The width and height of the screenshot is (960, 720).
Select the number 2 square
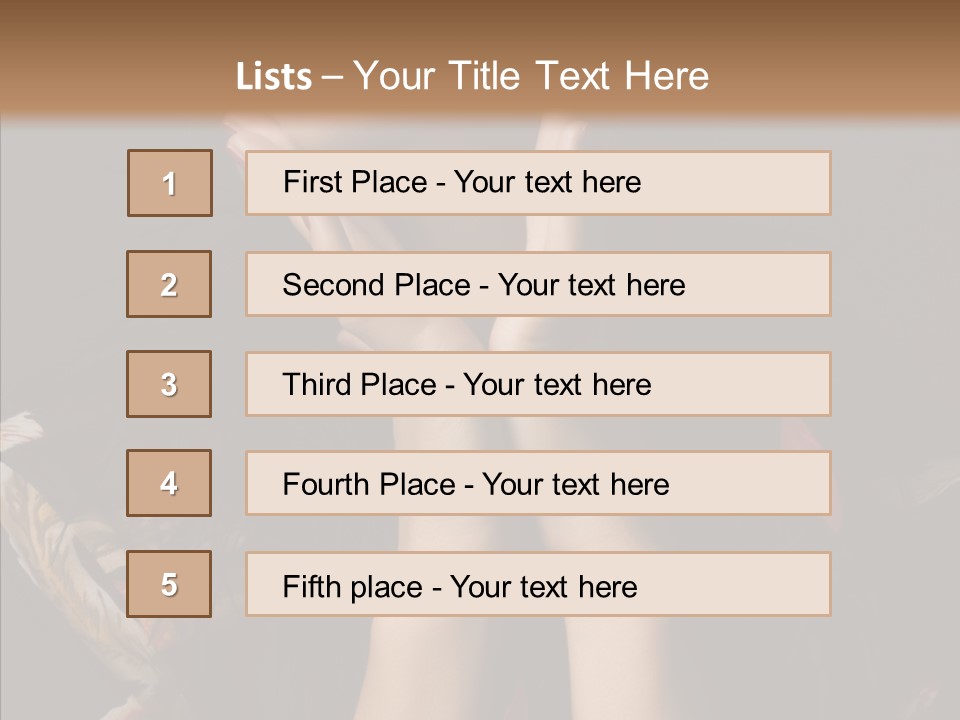[x=169, y=284]
